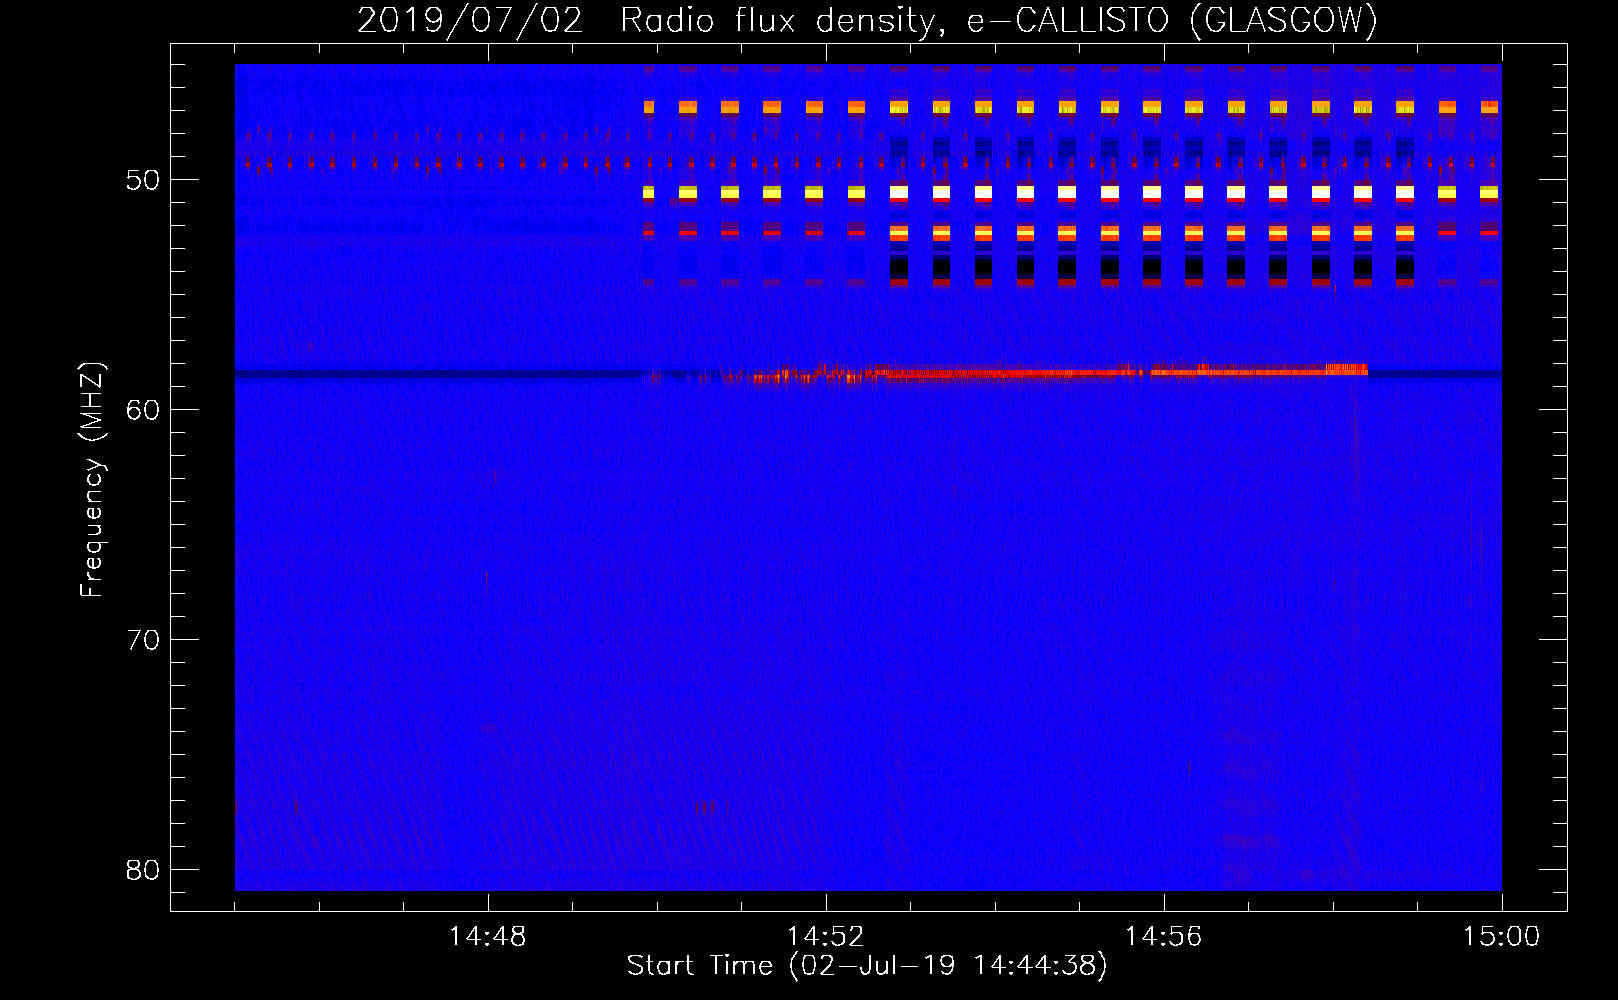This screenshot has height=1000, width=1618.
Task: Click the Start Time axis label
Action: [867, 966]
